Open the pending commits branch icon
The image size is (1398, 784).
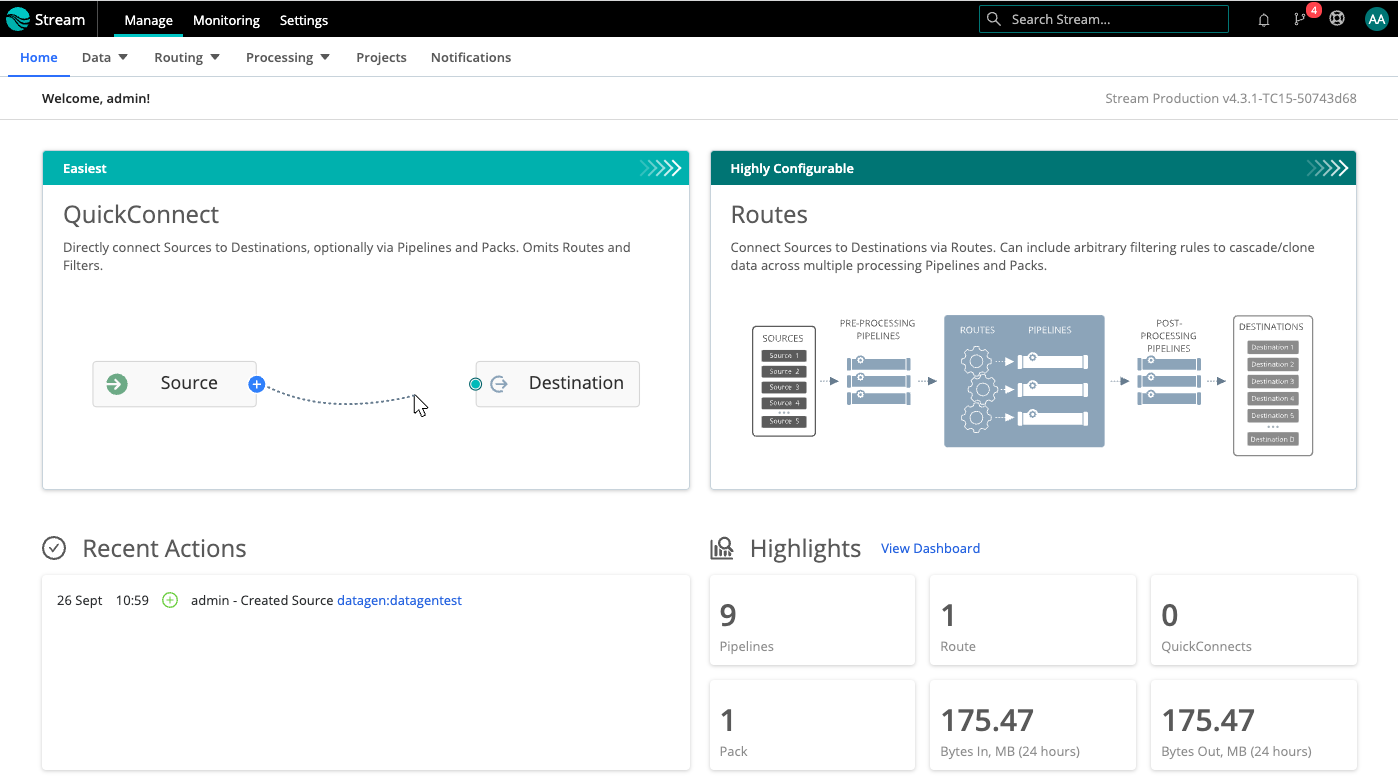click(1298, 19)
